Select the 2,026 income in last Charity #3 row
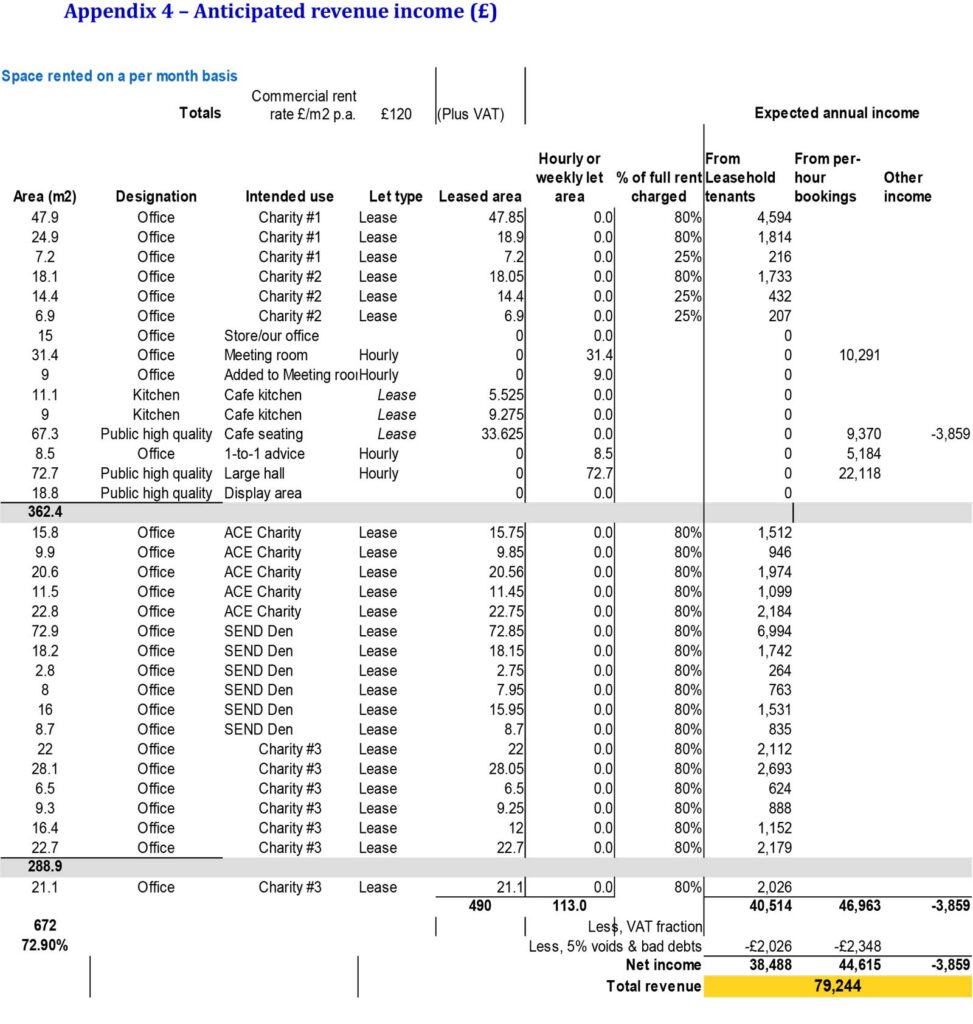This screenshot has height=1024, width=973. [x=774, y=887]
